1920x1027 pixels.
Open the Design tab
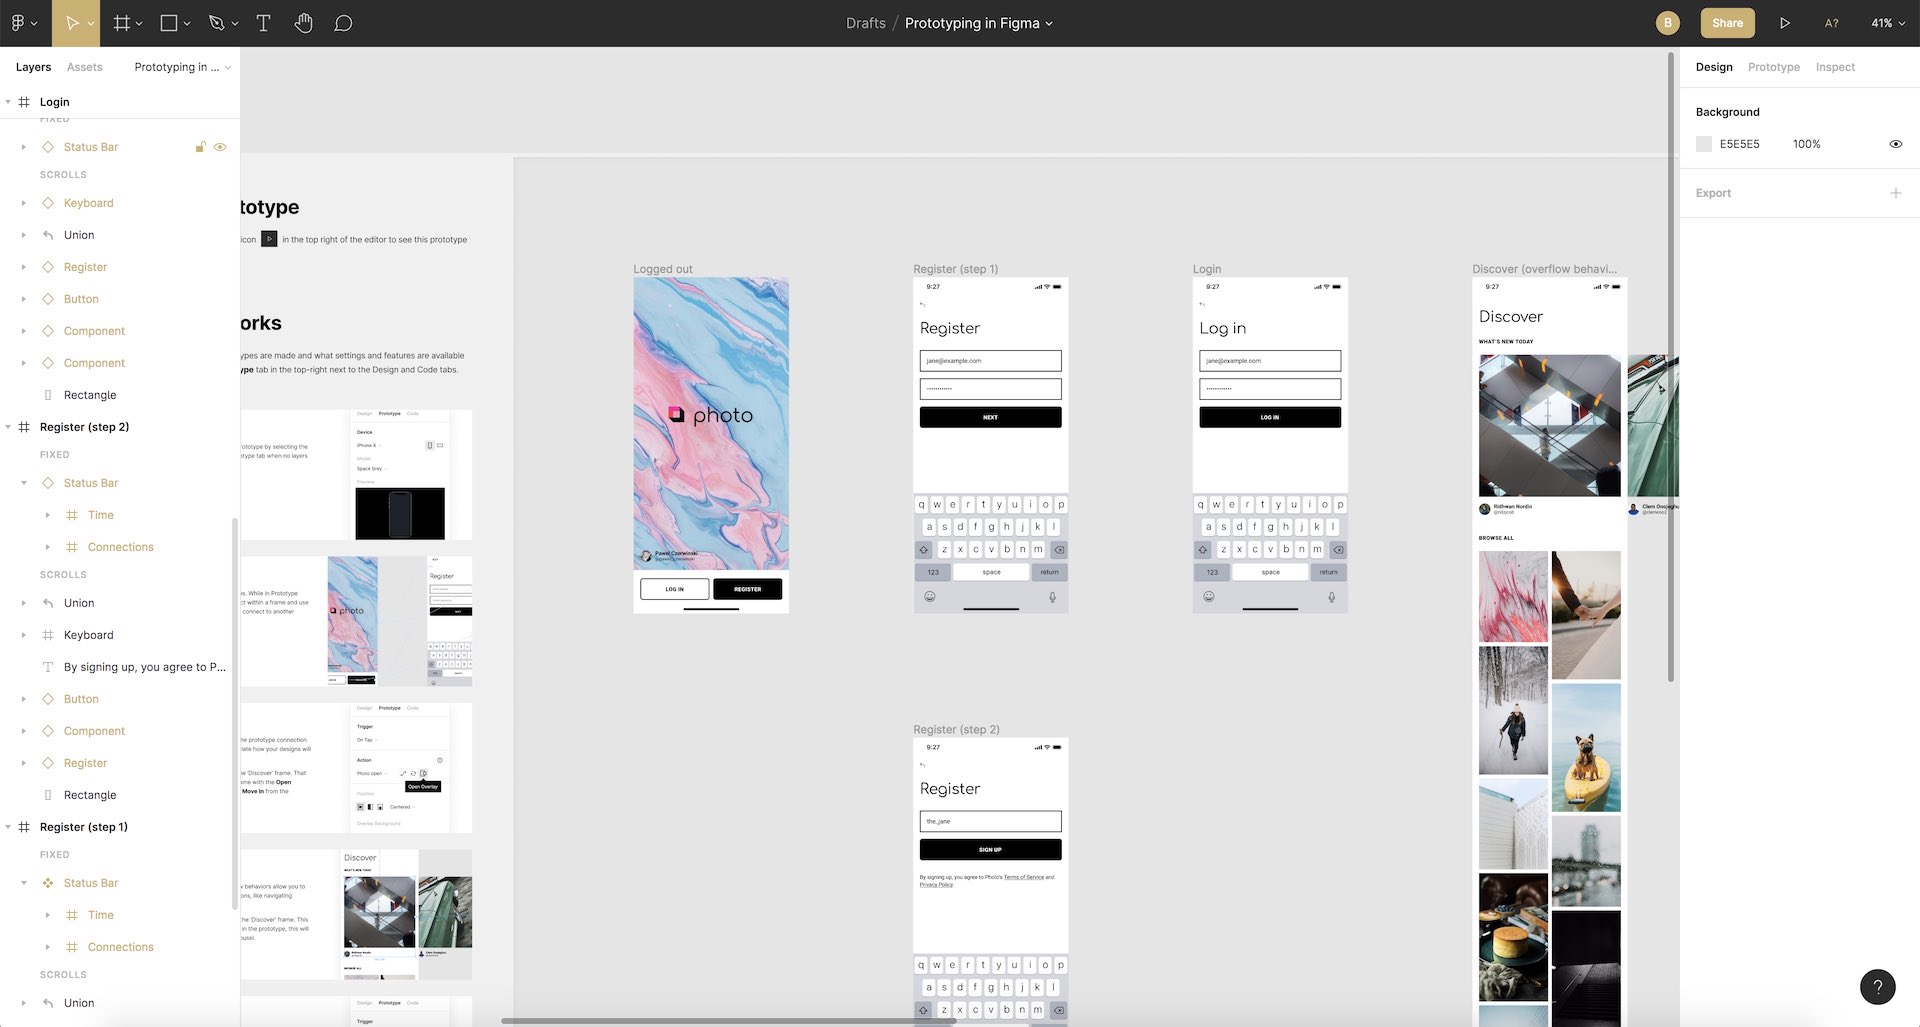[x=1714, y=67]
